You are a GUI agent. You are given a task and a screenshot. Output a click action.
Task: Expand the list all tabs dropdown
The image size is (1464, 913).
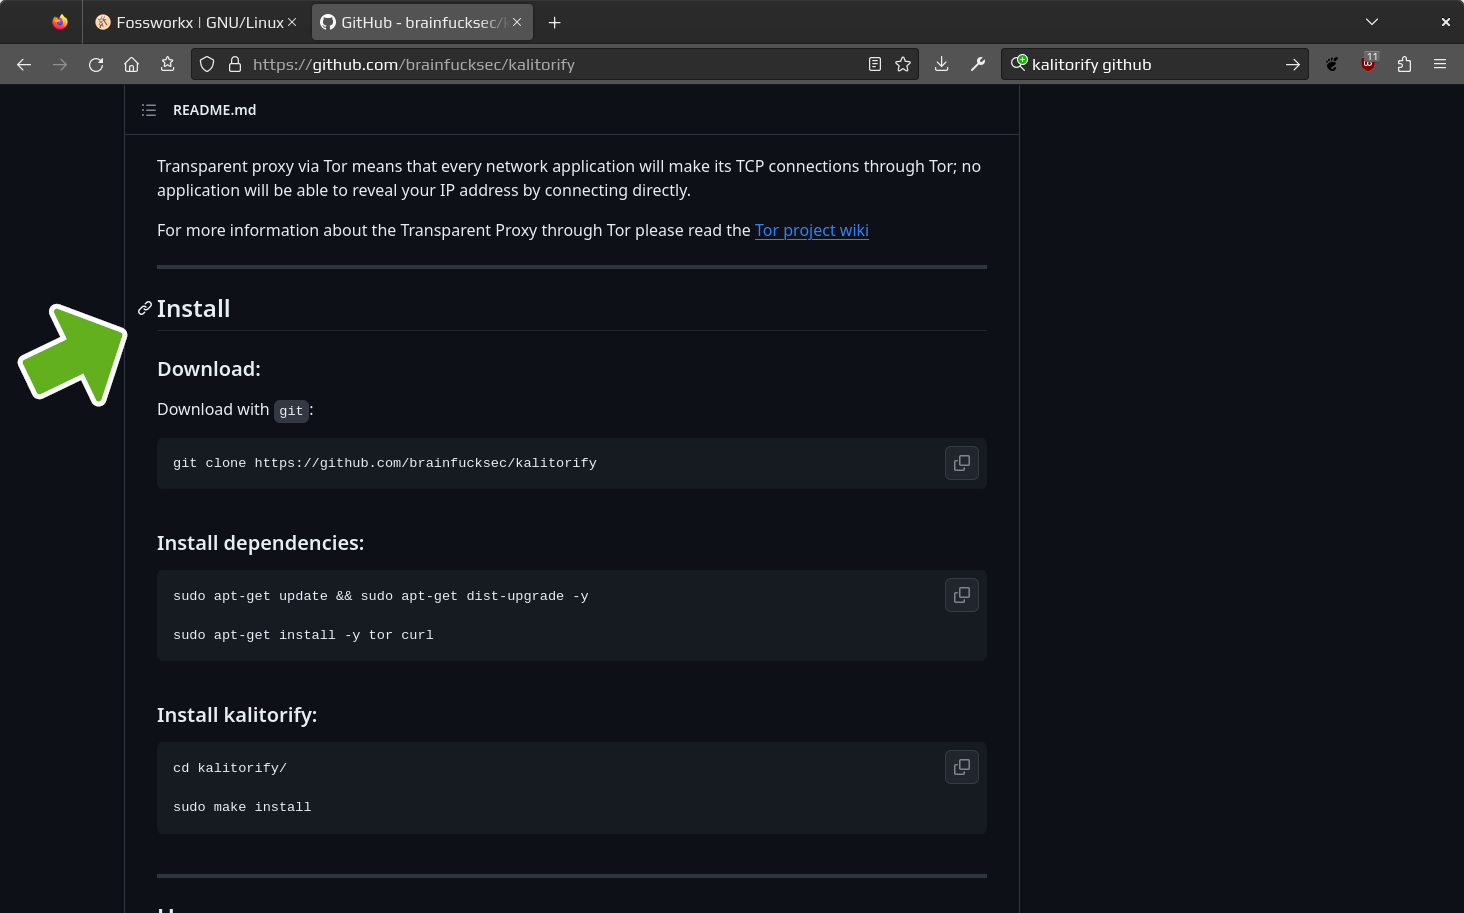coord(1372,22)
